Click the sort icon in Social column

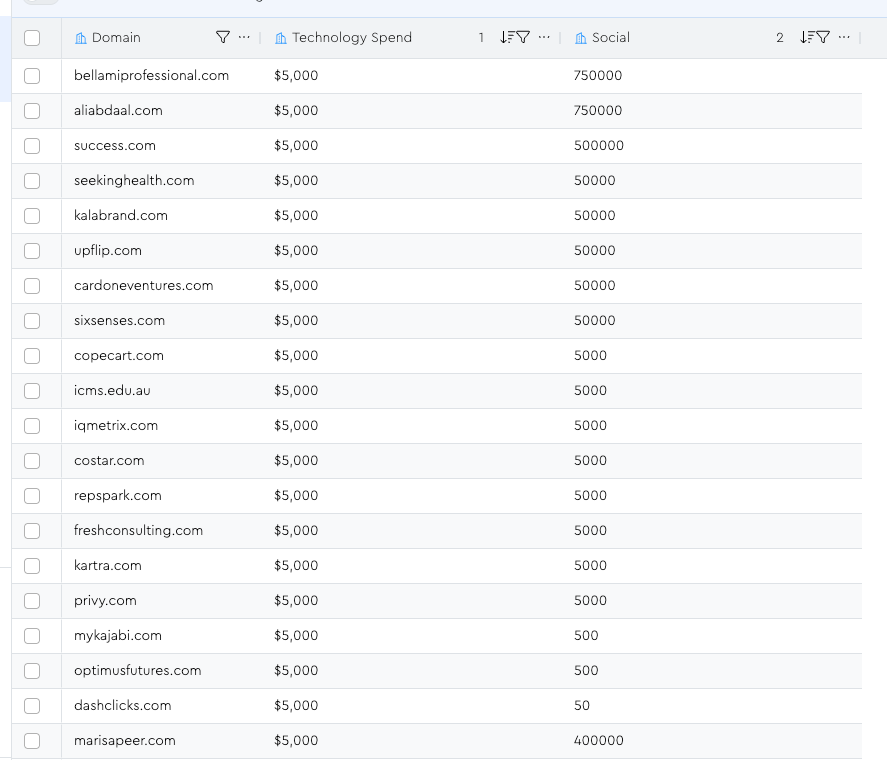(x=806, y=38)
